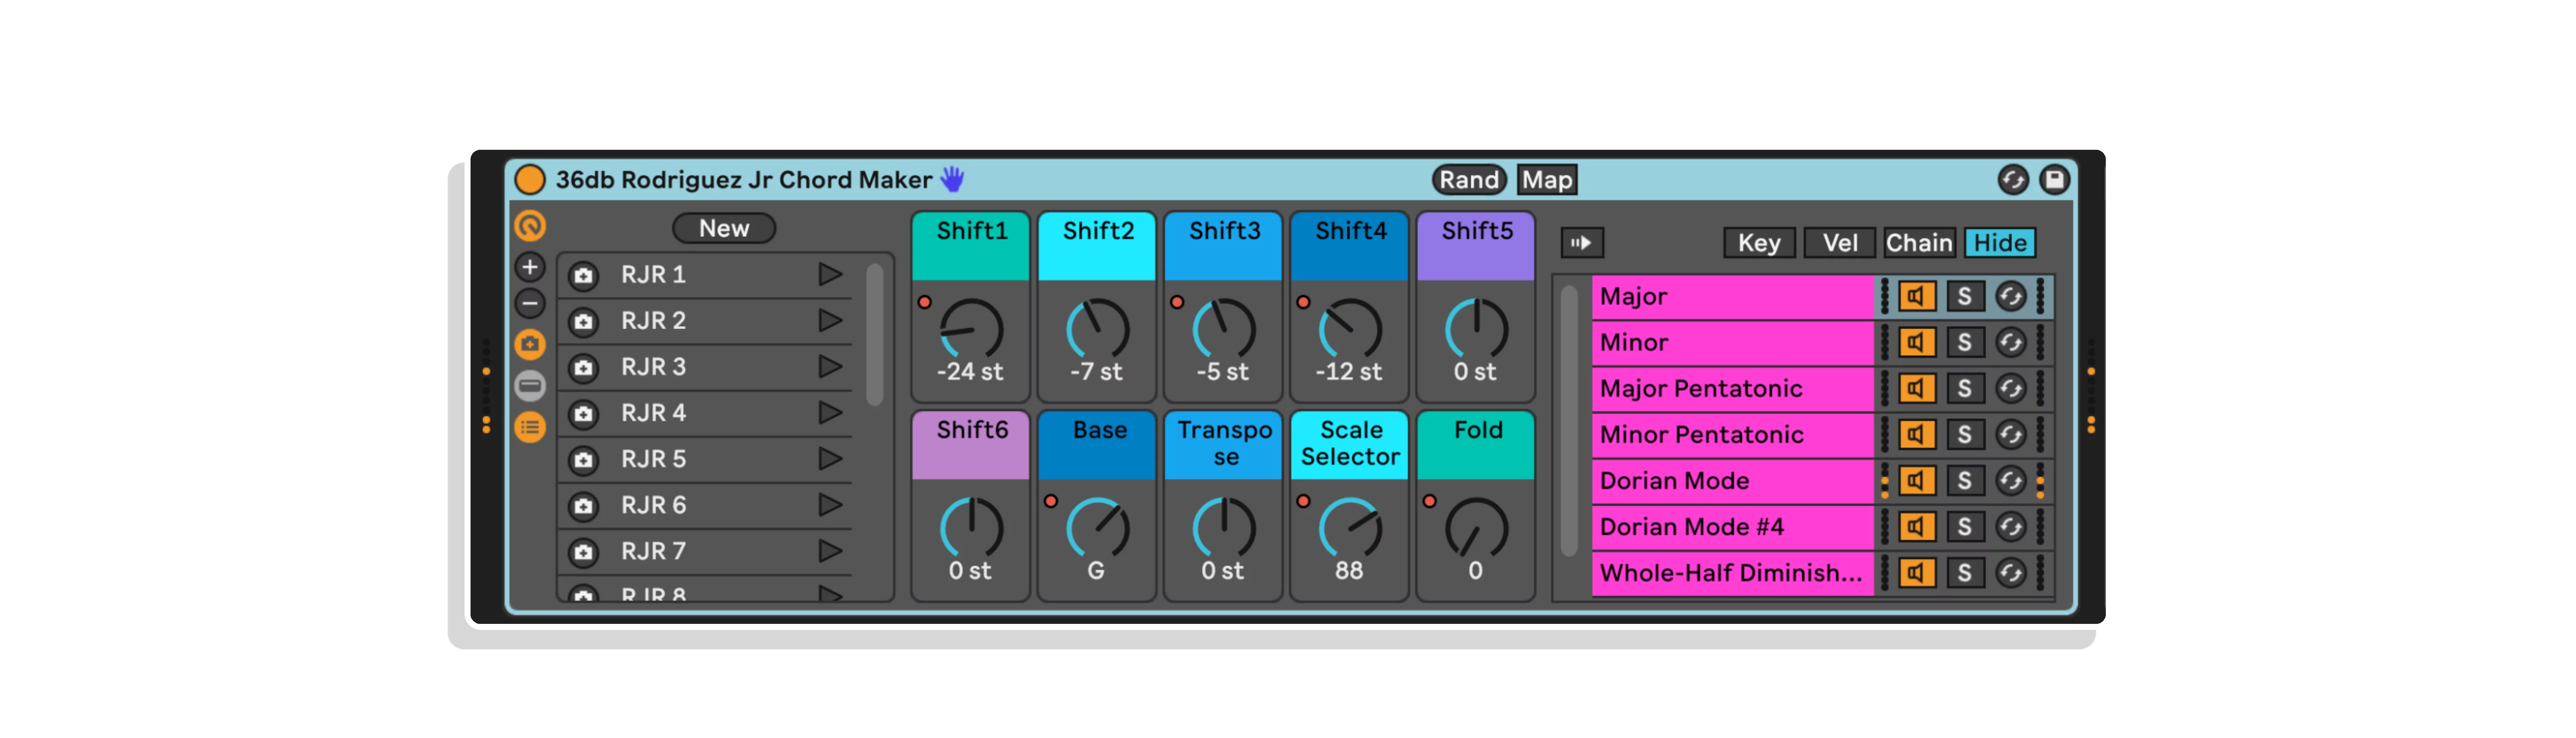Image resolution: width=2576 pixels, height=738 pixels.
Task: Click the save preset disk icon
Action: [2054, 180]
